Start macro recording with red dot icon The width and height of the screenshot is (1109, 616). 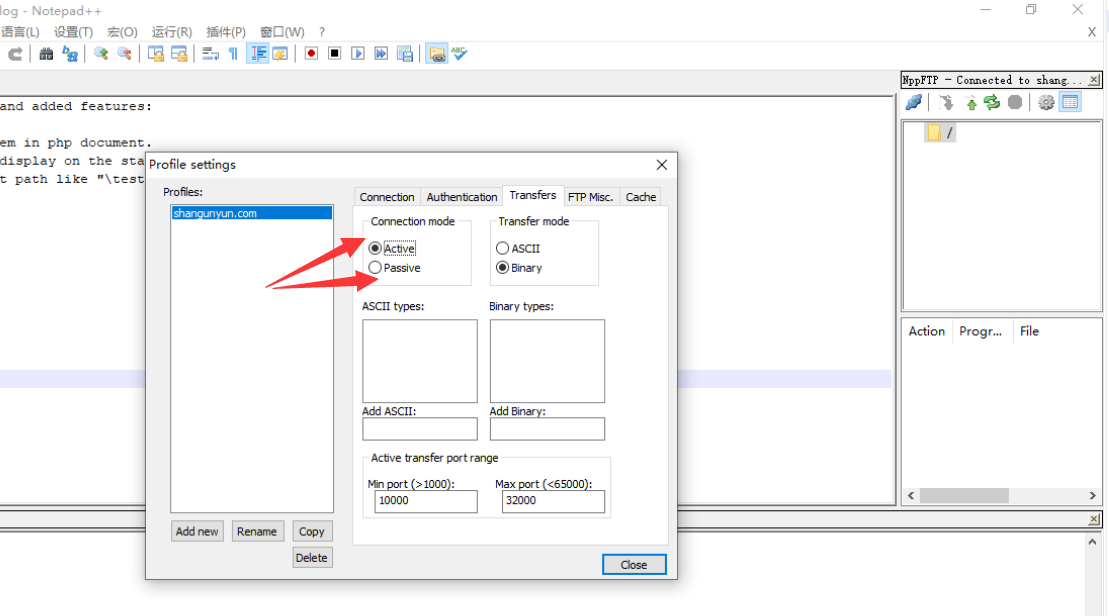(311, 54)
